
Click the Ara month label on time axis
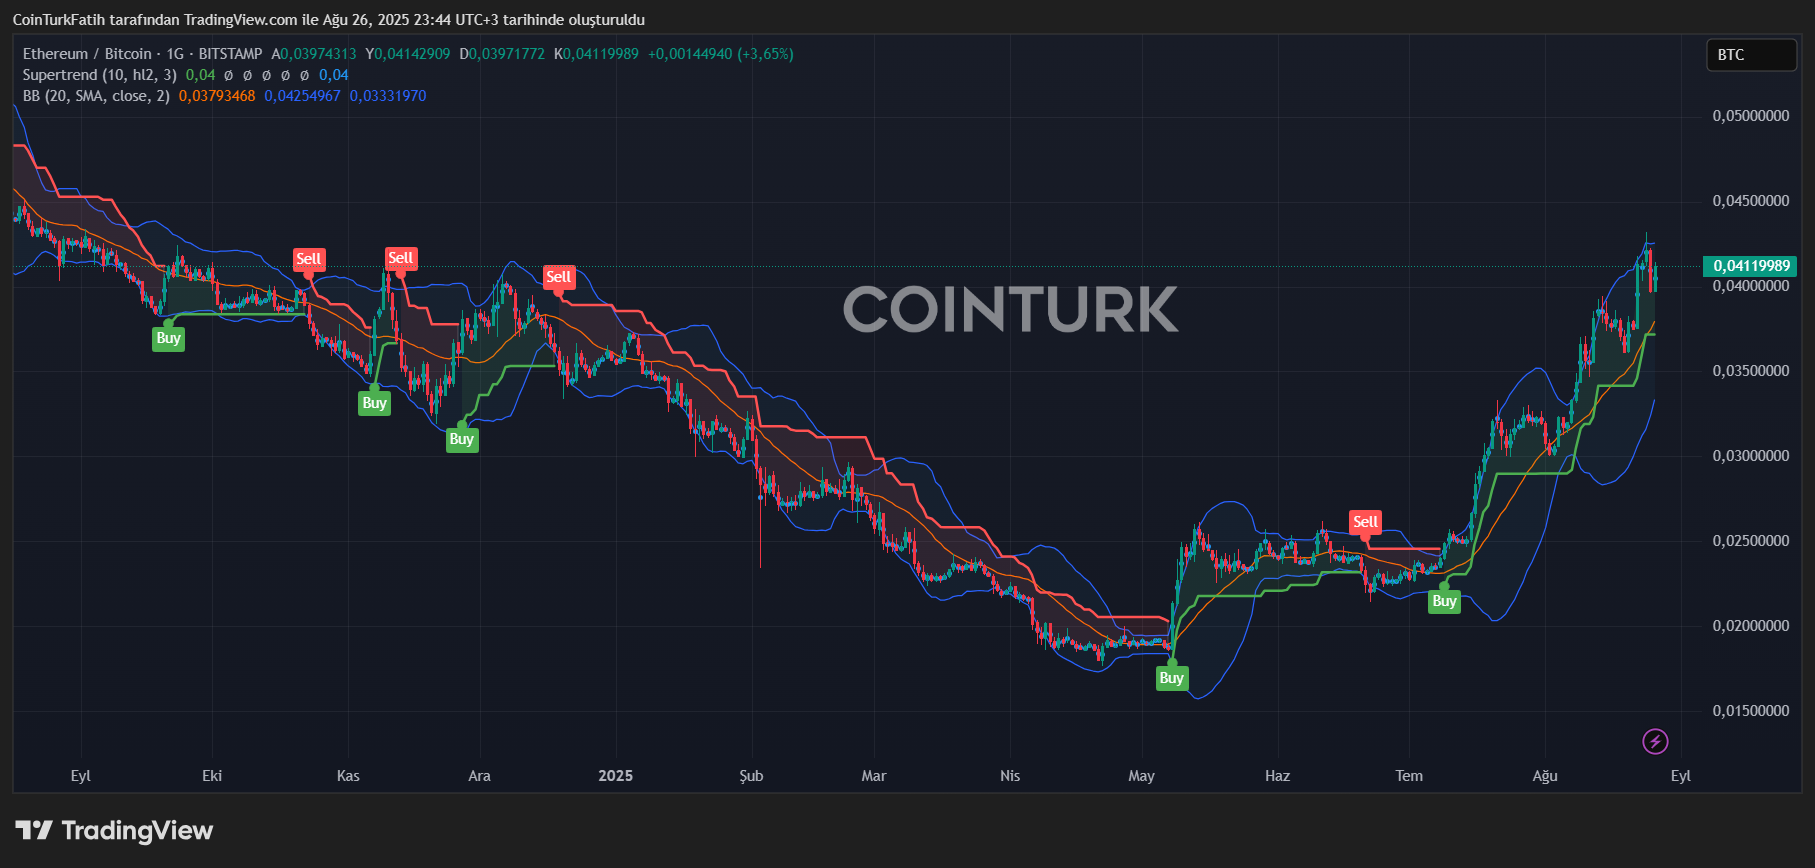[x=479, y=776]
